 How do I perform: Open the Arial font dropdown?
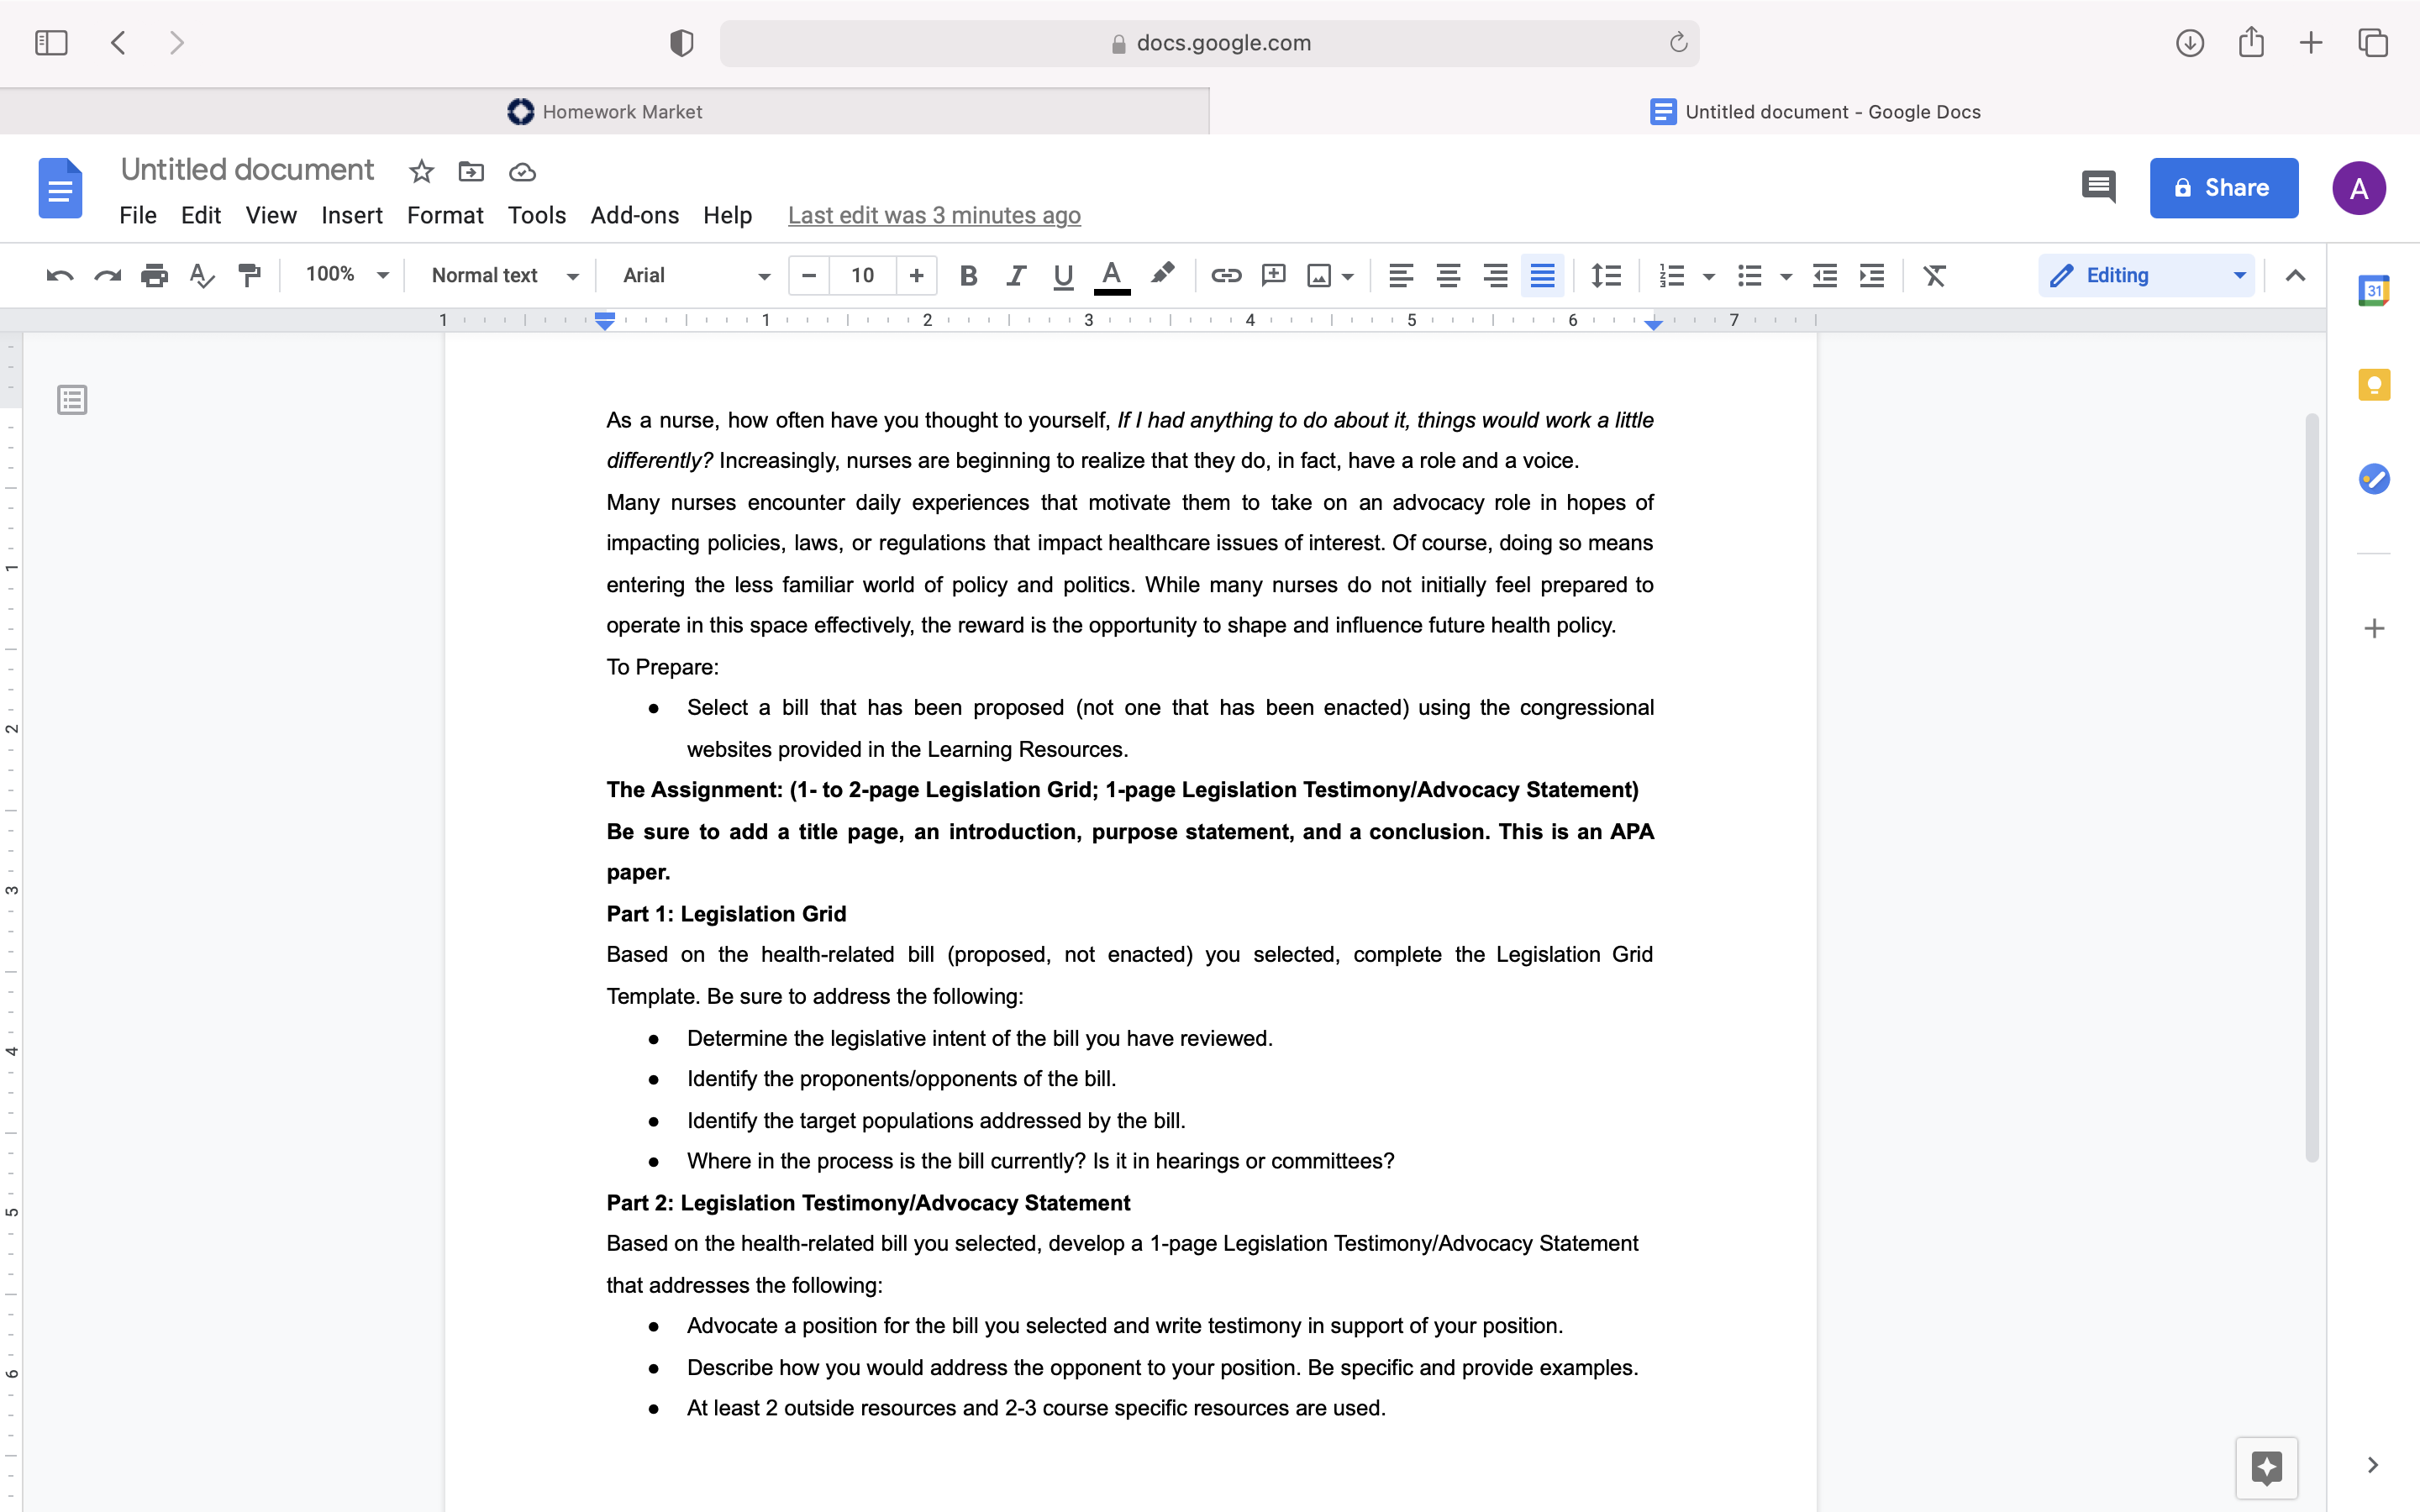[x=696, y=275]
